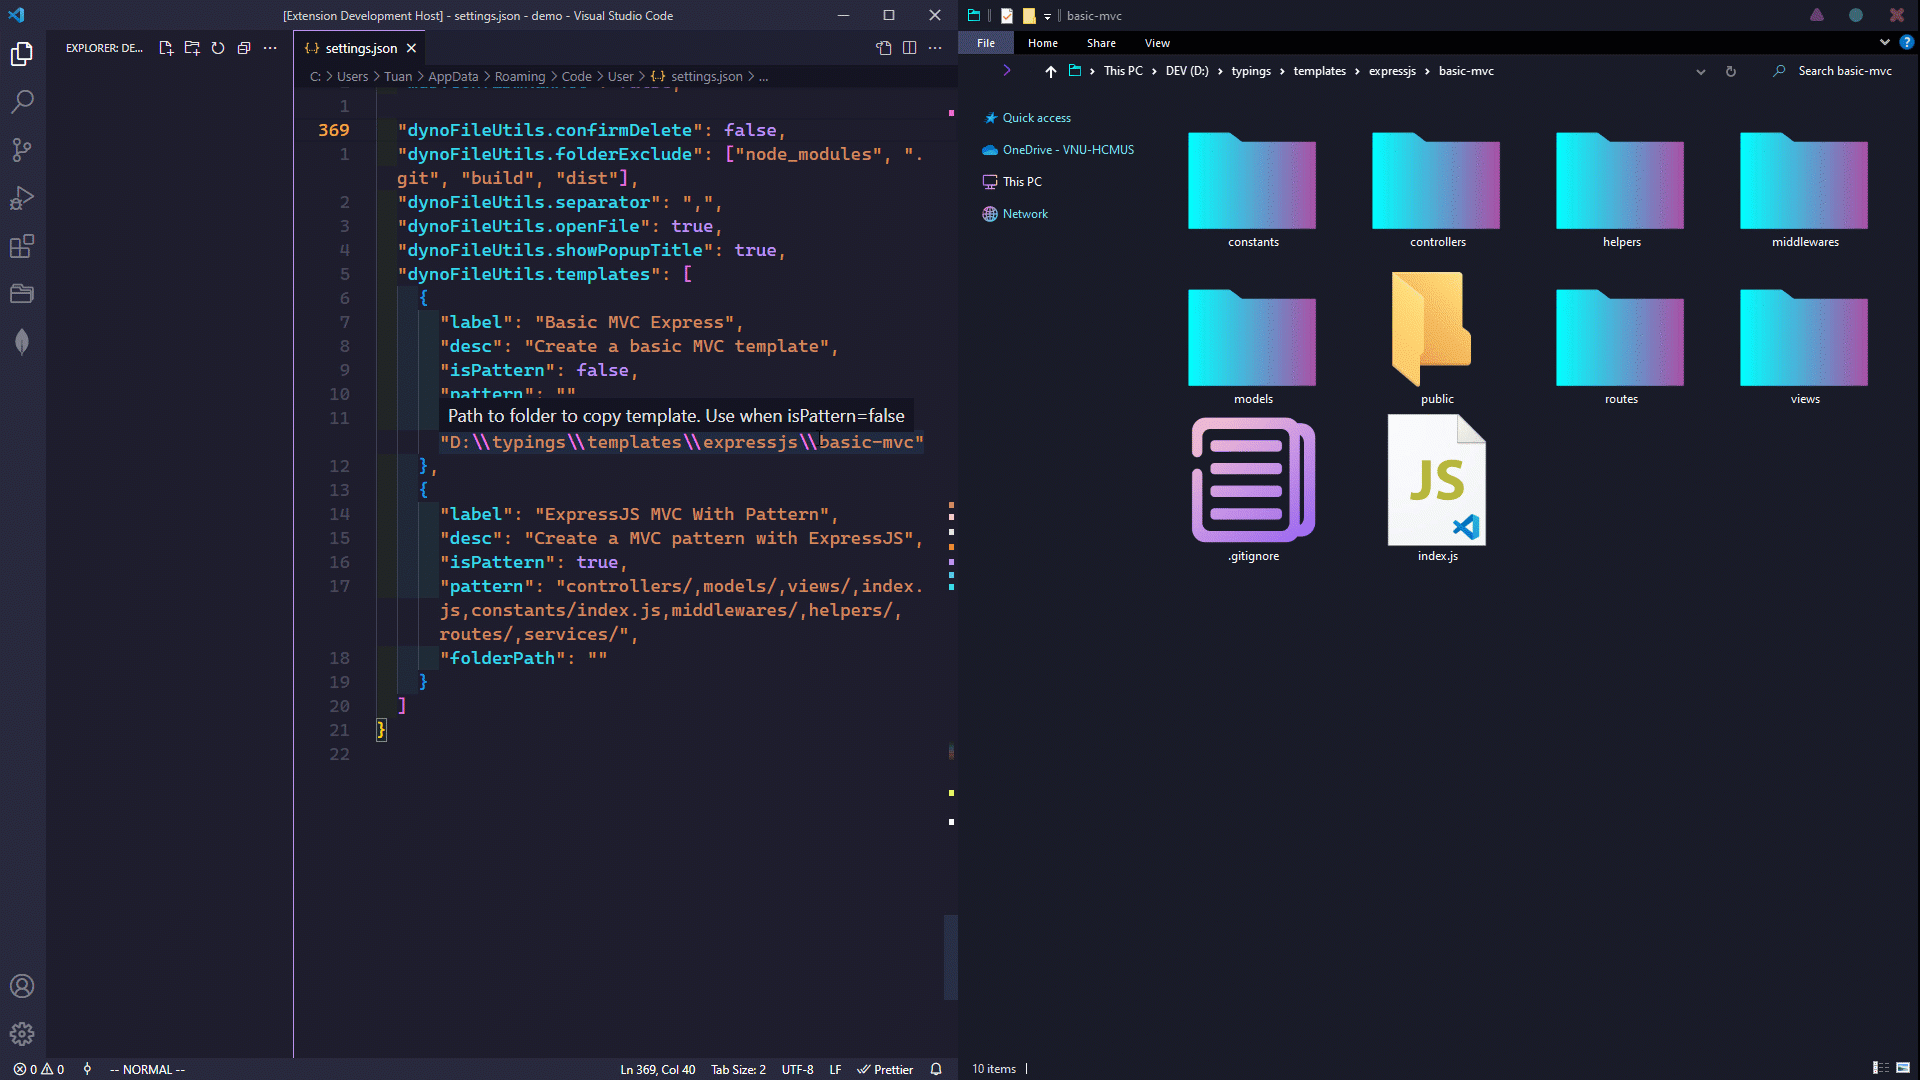1920x1080 pixels.
Task: Click the UTF-8 encoding button in status bar
Action: [799, 1068]
